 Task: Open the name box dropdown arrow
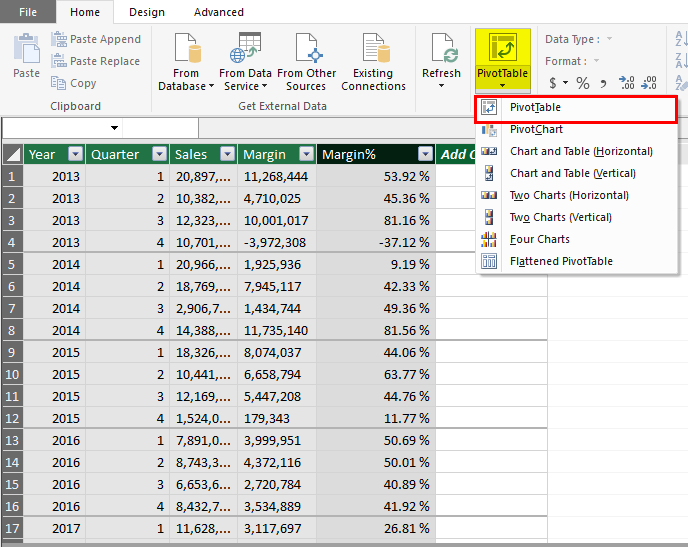pyautogui.click(x=114, y=128)
